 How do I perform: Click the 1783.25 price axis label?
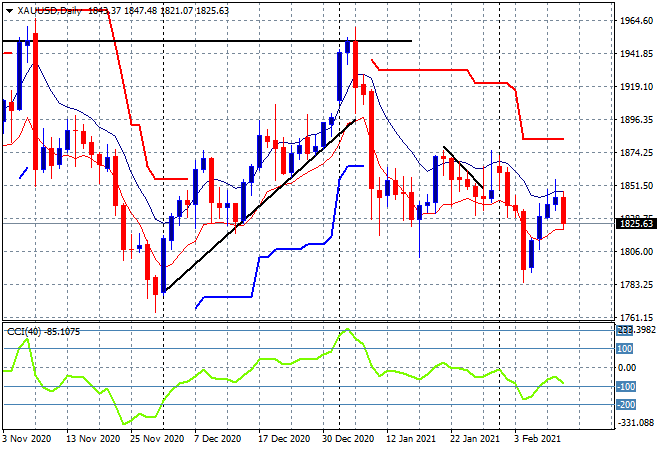637,285
